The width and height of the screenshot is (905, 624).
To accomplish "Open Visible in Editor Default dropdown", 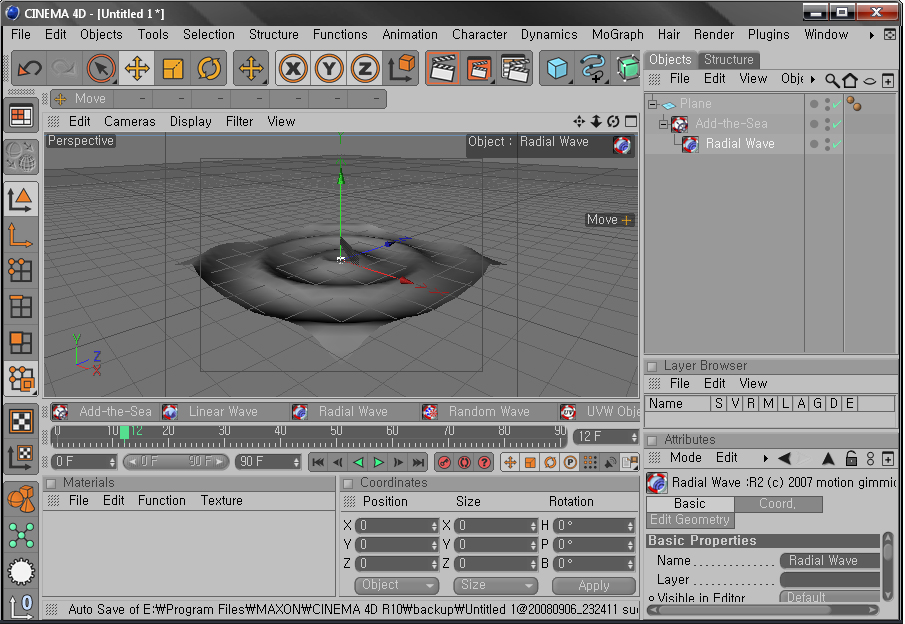I will tap(829, 597).
